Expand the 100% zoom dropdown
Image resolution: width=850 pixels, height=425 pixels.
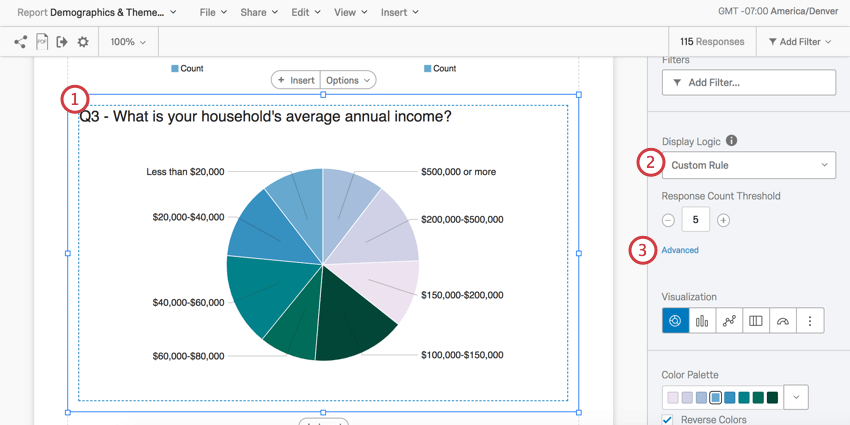pos(128,42)
